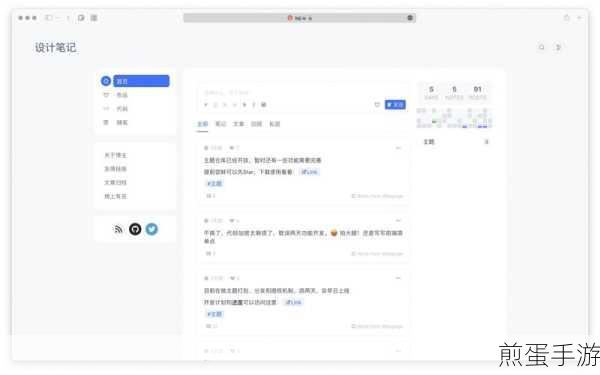Open the Link chip in the first post
Screen dimensions: 600x375
(x=309, y=172)
